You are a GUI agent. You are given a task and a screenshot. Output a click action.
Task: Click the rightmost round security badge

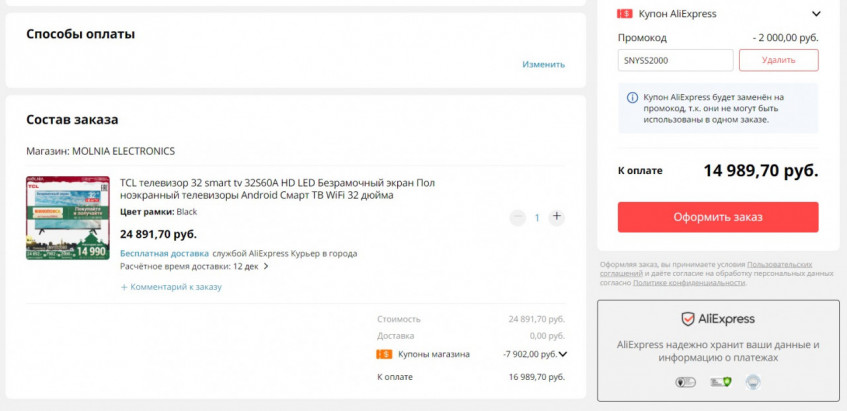coord(753,381)
